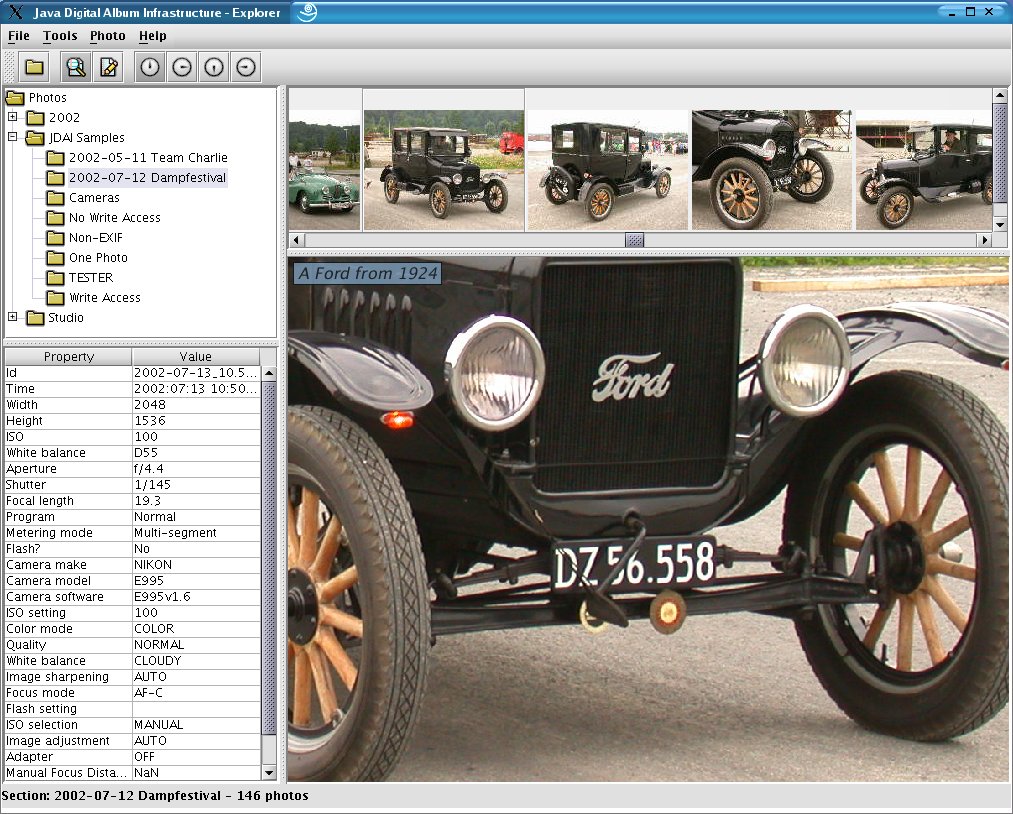Select the Camera software value 'E995v1.6'
Image resolution: width=1013 pixels, height=814 pixels.
pos(196,597)
